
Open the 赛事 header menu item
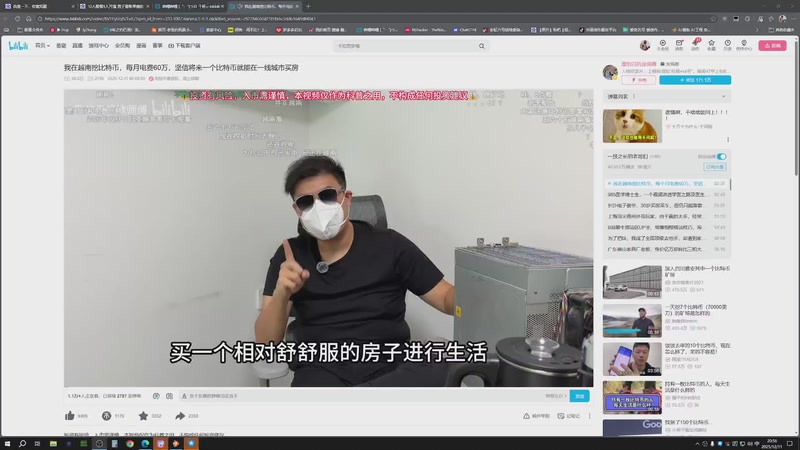(x=158, y=45)
